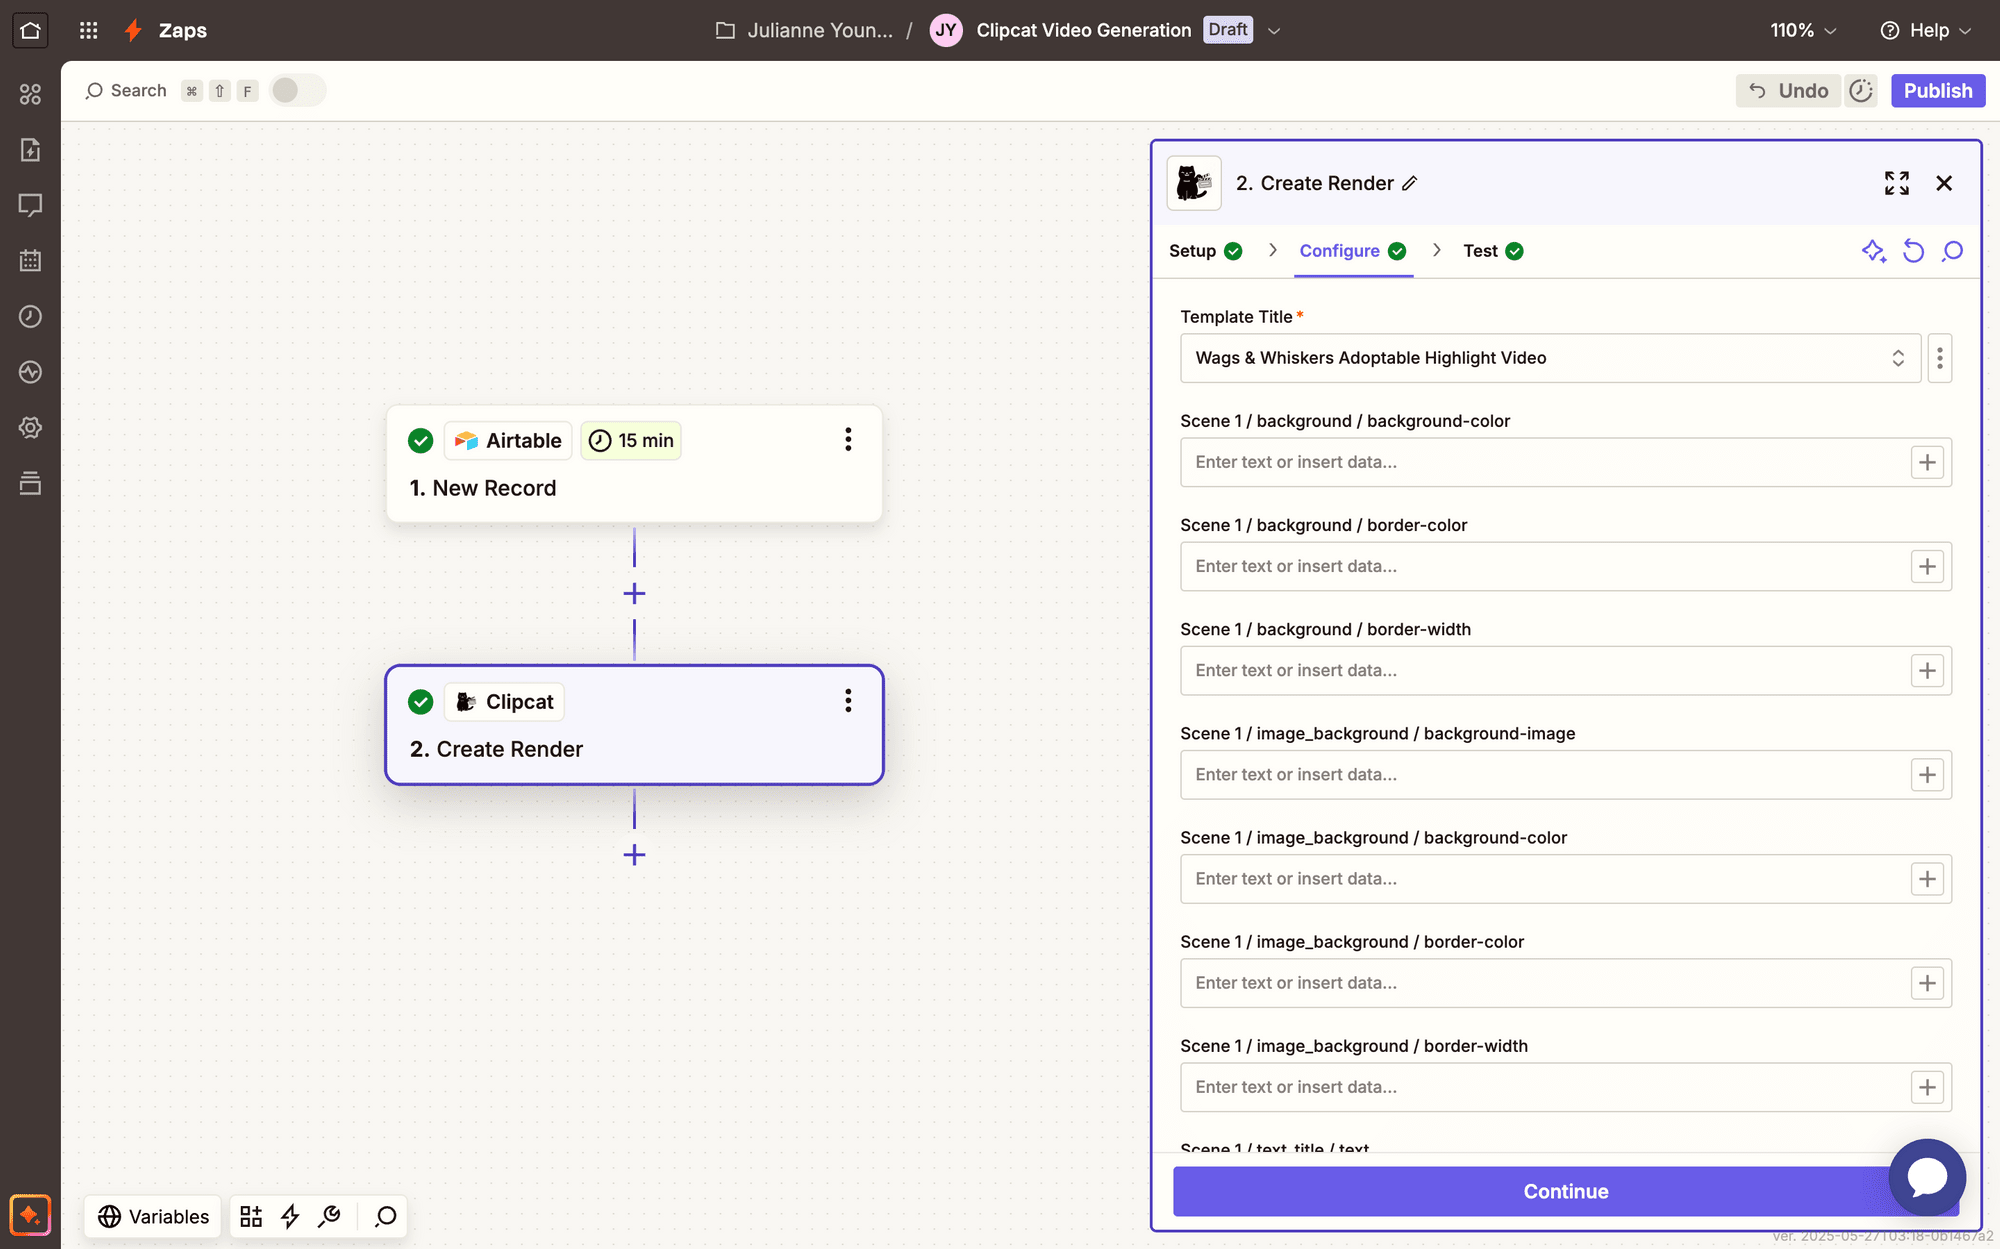The width and height of the screenshot is (2000, 1249).
Task: Open the Template Title dropdown
Action: click(1550, 358)
